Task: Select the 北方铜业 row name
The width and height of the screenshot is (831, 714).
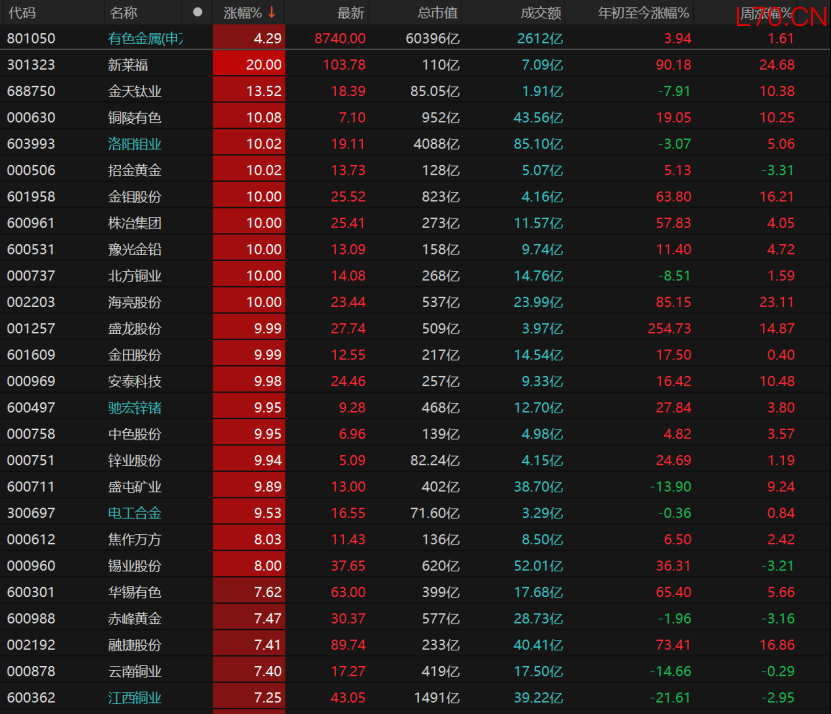Action: tap(135, 276)
